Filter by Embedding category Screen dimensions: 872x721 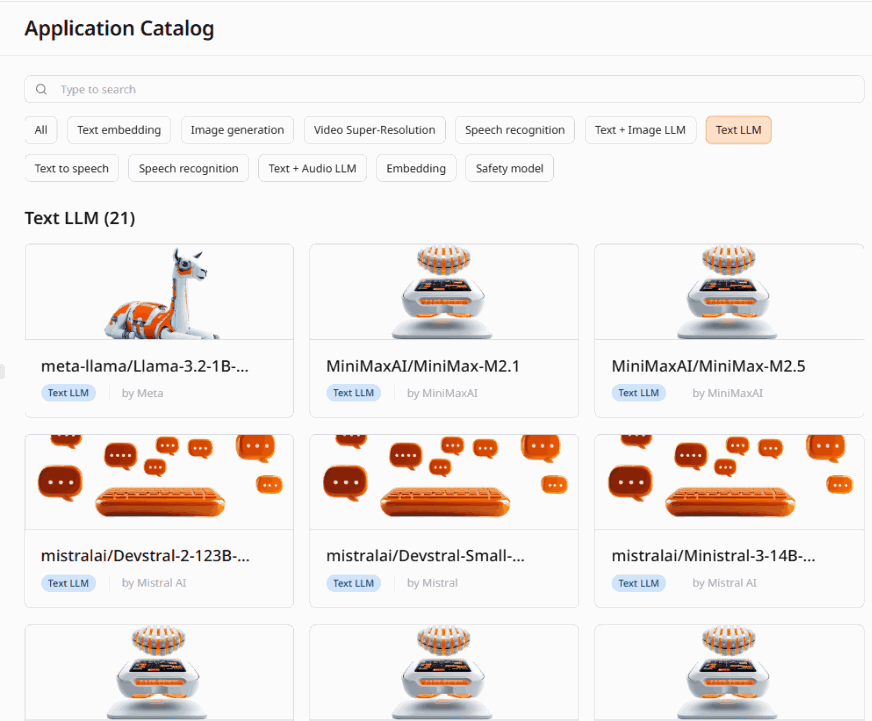pos(416,168)
